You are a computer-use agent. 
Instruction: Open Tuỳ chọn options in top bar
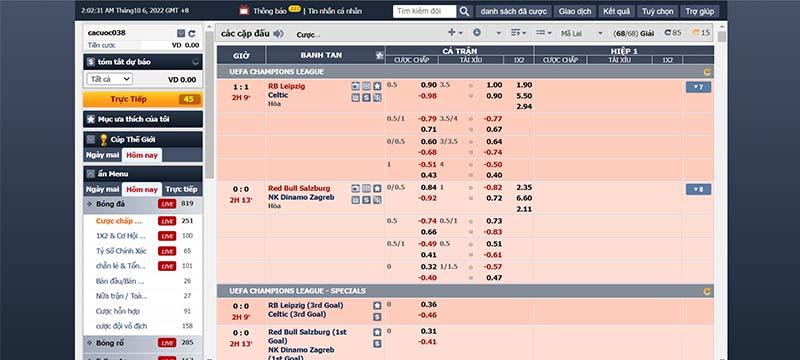[x=657, y=11]
